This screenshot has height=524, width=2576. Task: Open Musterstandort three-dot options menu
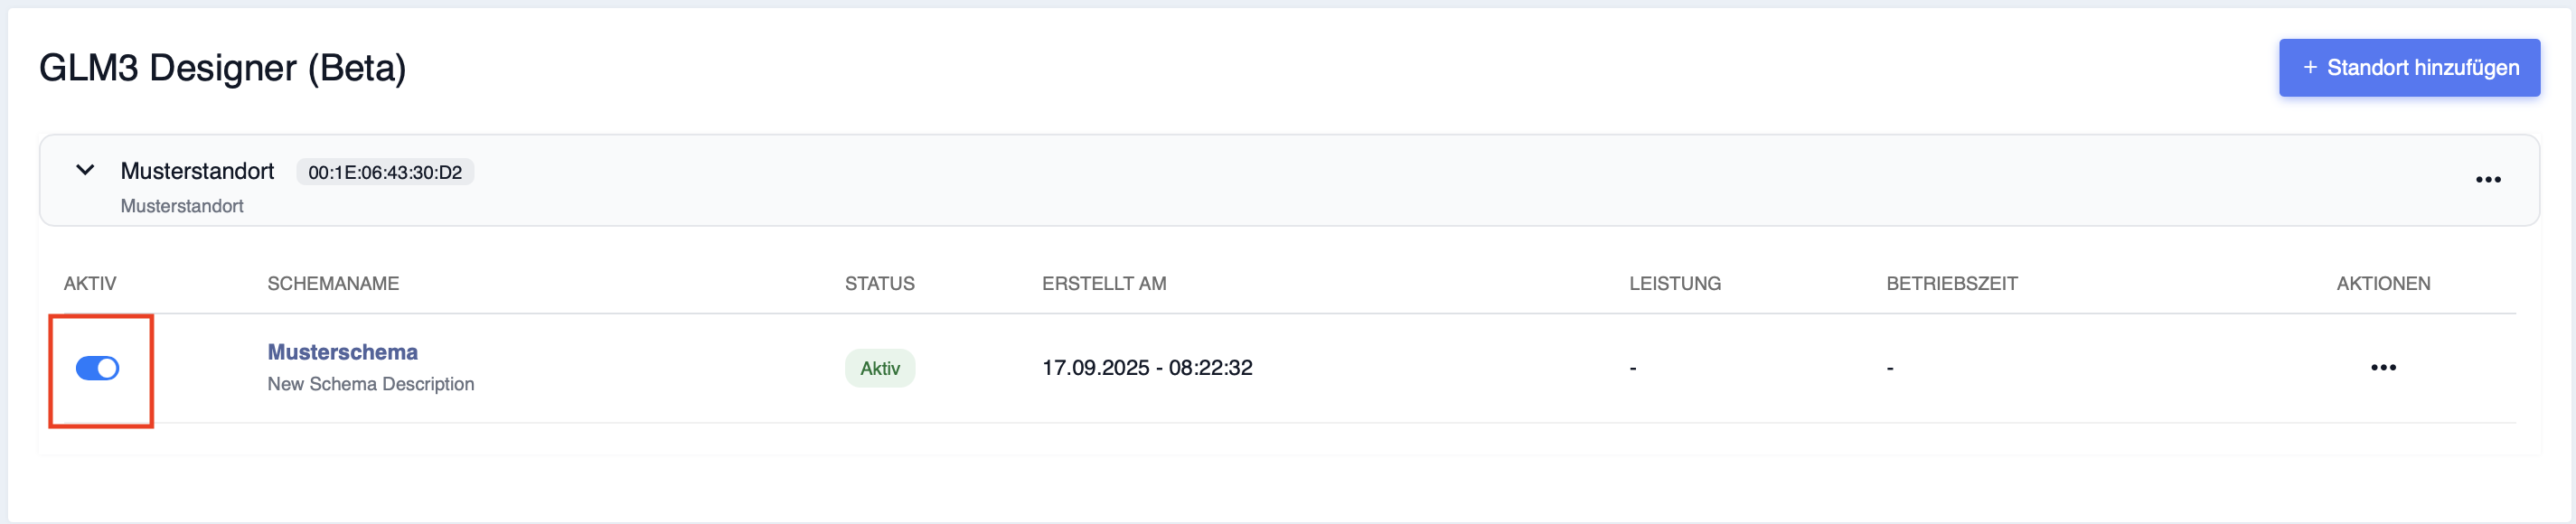click(2488, 180)
